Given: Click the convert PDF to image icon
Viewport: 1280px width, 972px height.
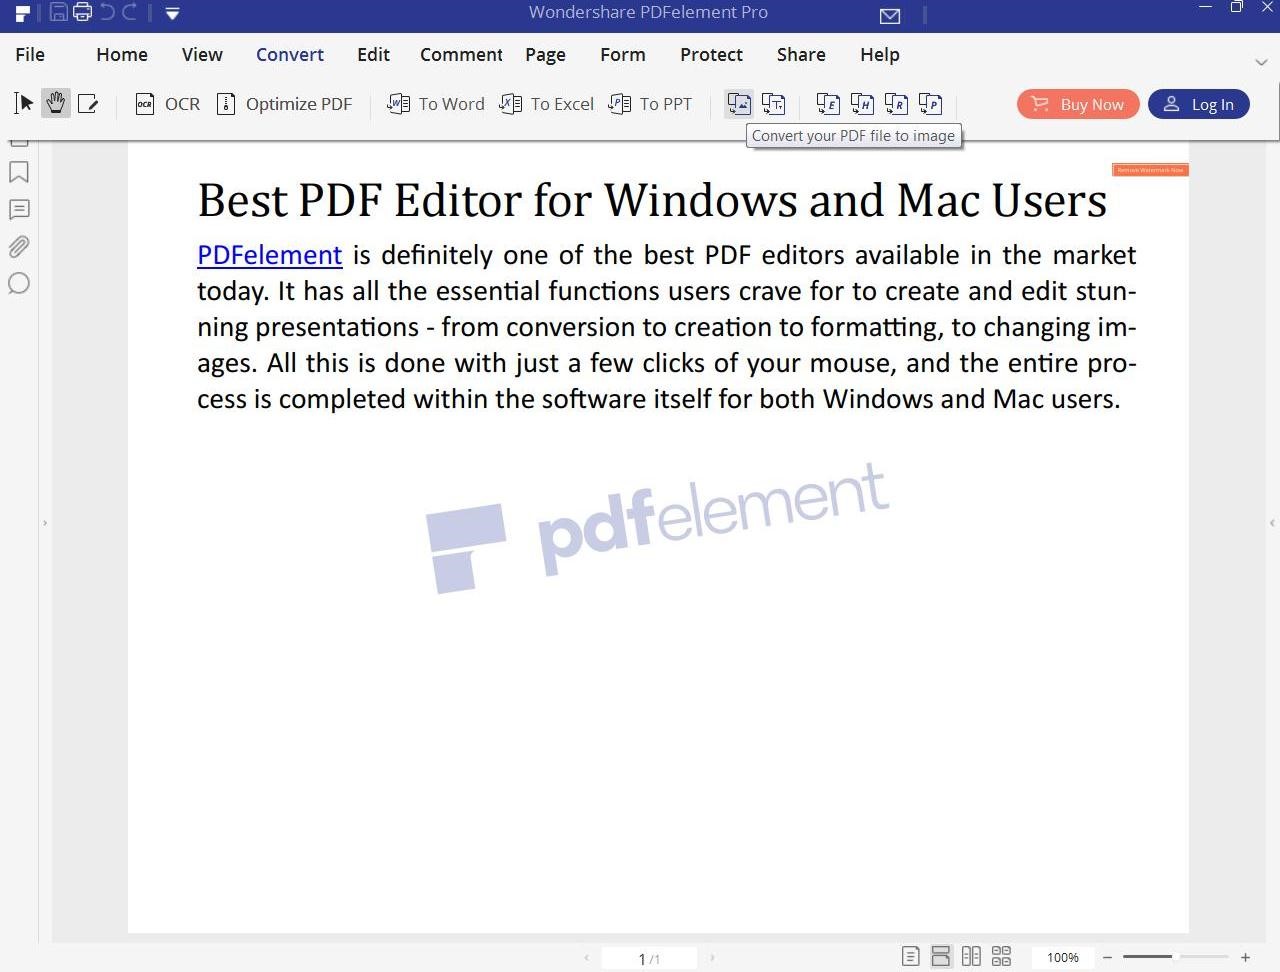Looking at the screenshot, I should (x=739, y=104).
